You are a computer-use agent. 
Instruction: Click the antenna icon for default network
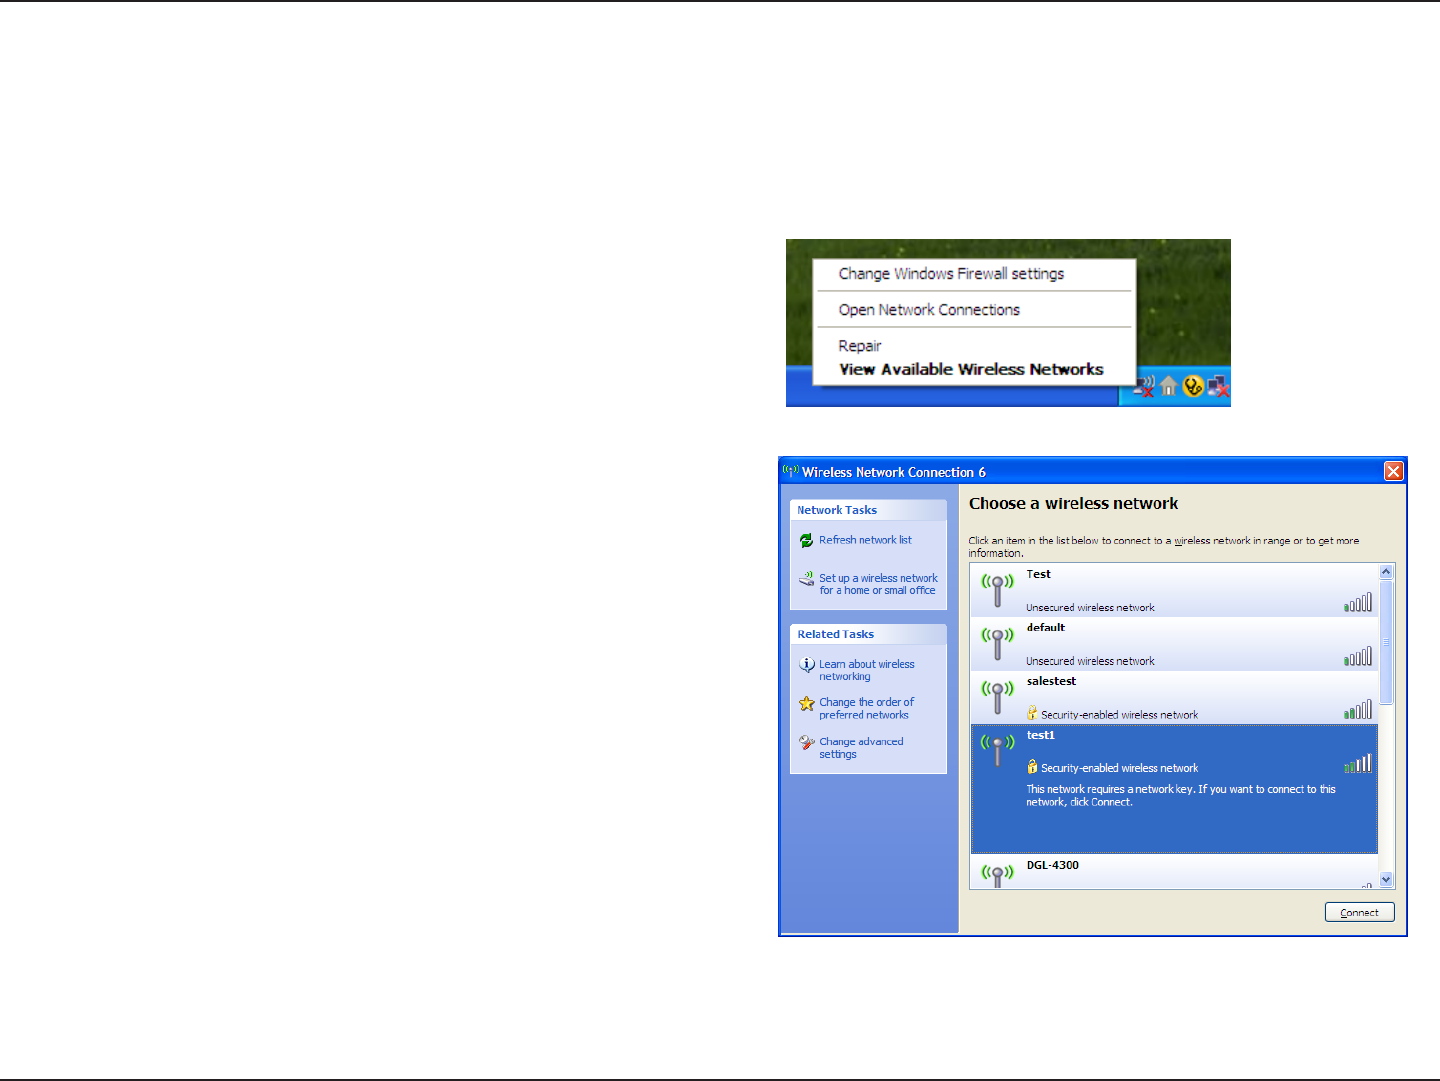(997, 644)
